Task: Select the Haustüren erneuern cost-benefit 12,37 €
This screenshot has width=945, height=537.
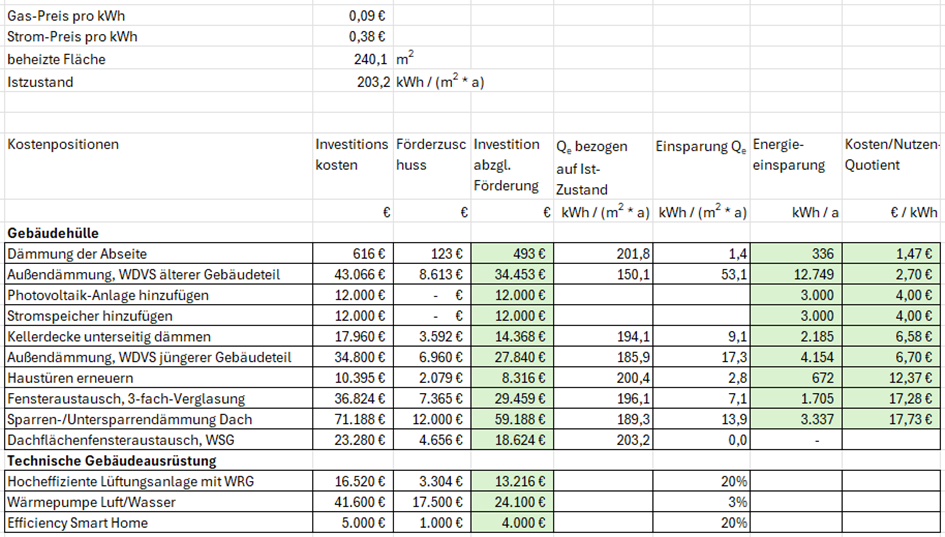Action: click(x=893, y=379)
